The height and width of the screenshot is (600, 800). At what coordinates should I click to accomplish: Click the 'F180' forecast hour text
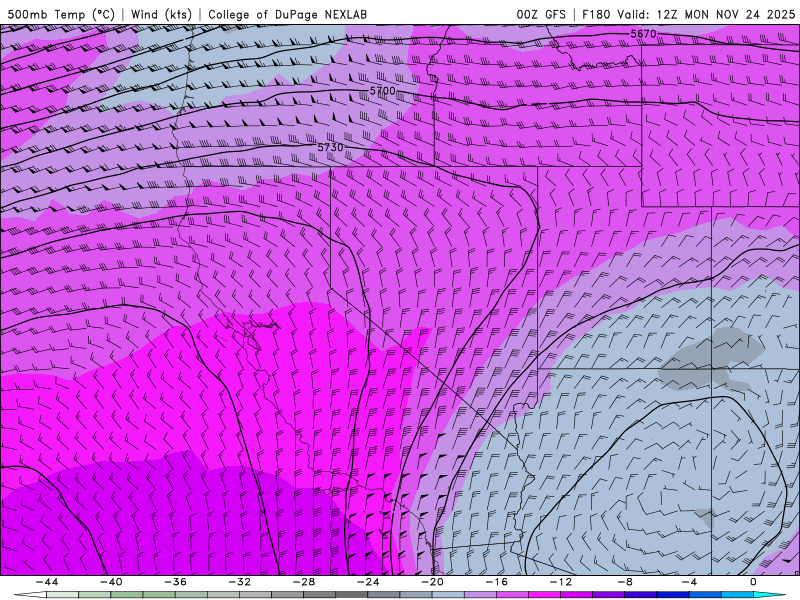[x=597, y=14]
